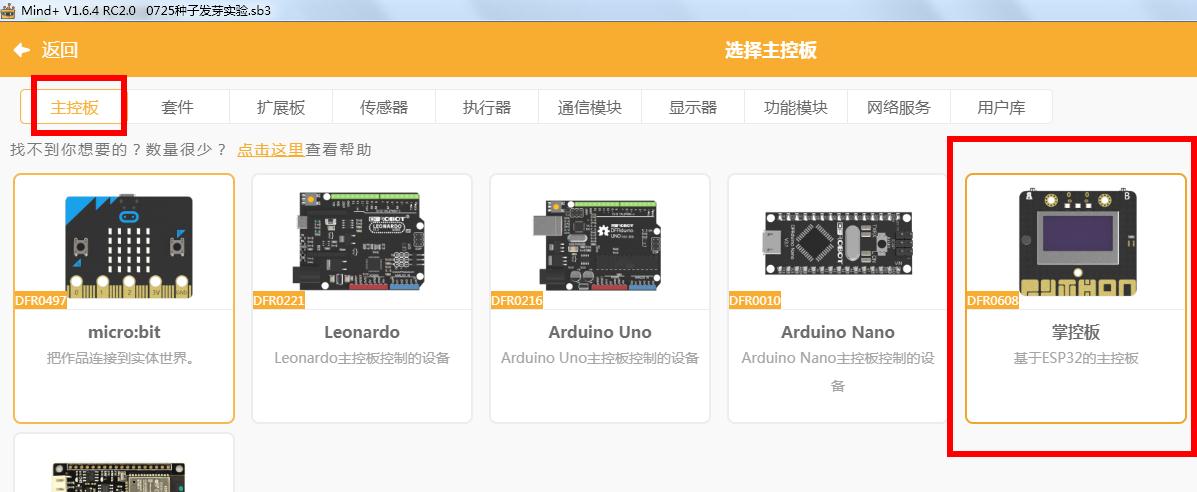Open the 扩展板 tab
Viewport: 1197px width, 492px height.
point(281,107)
